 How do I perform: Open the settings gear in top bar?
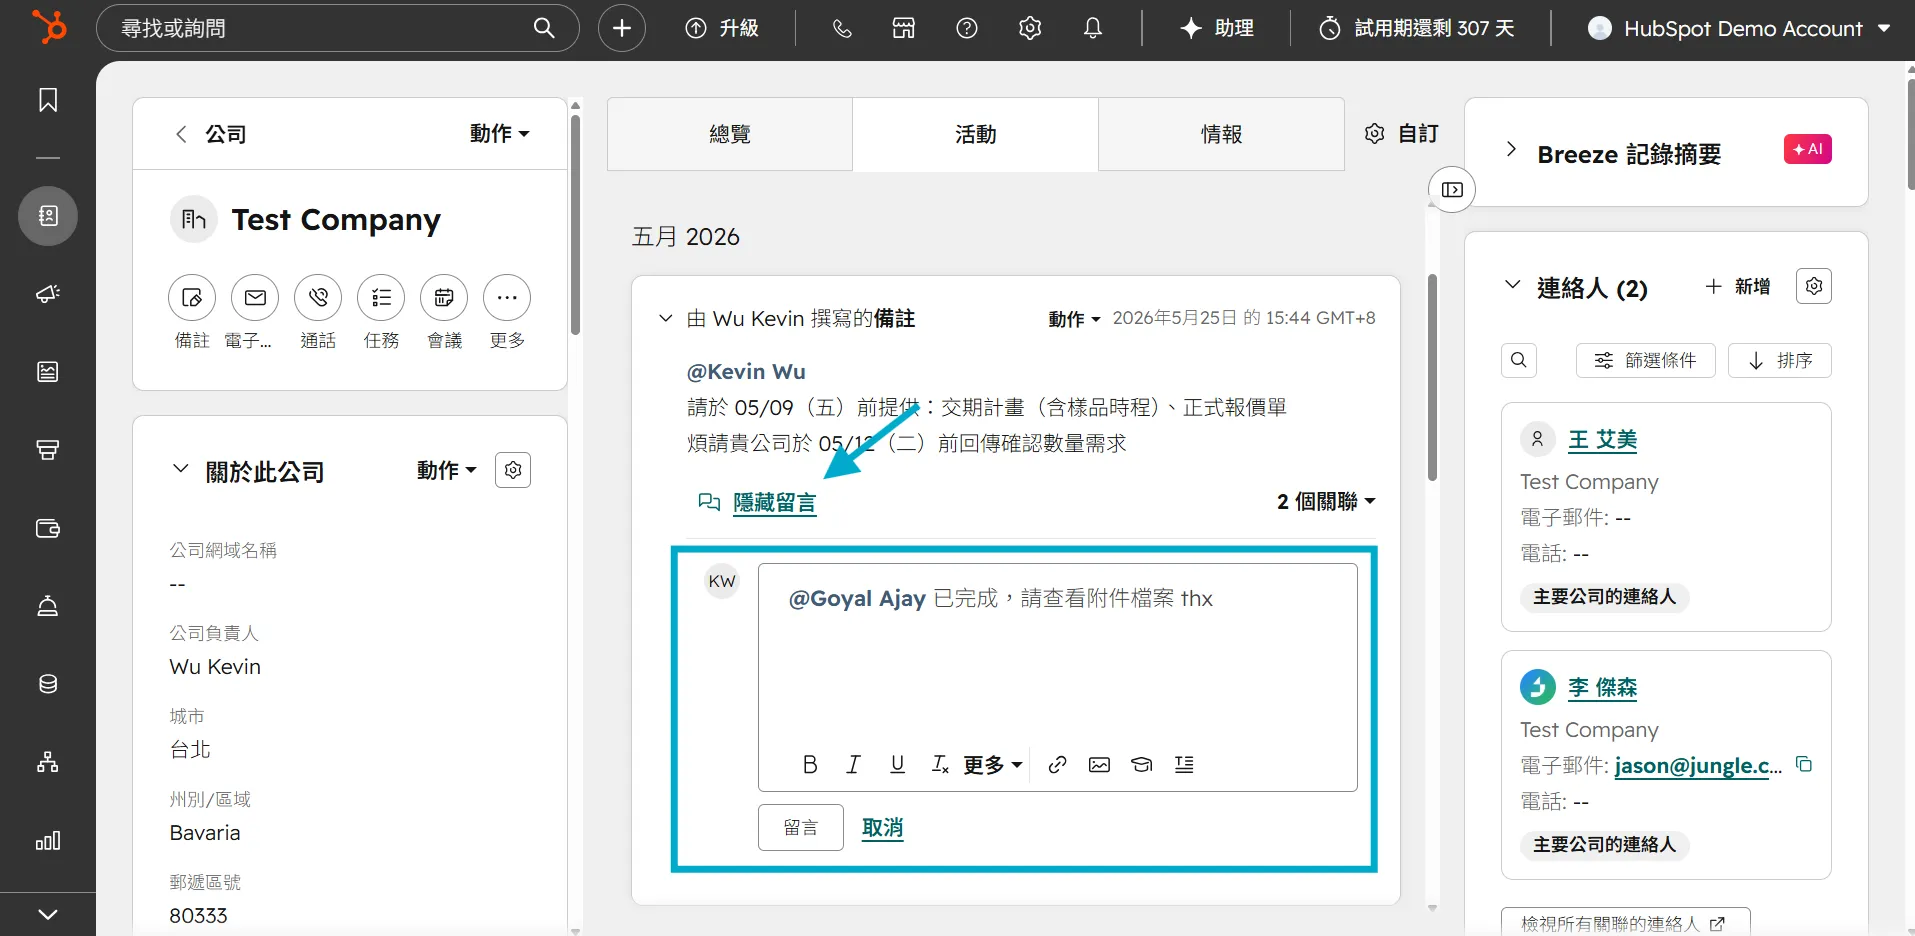tap(1030, 28)
